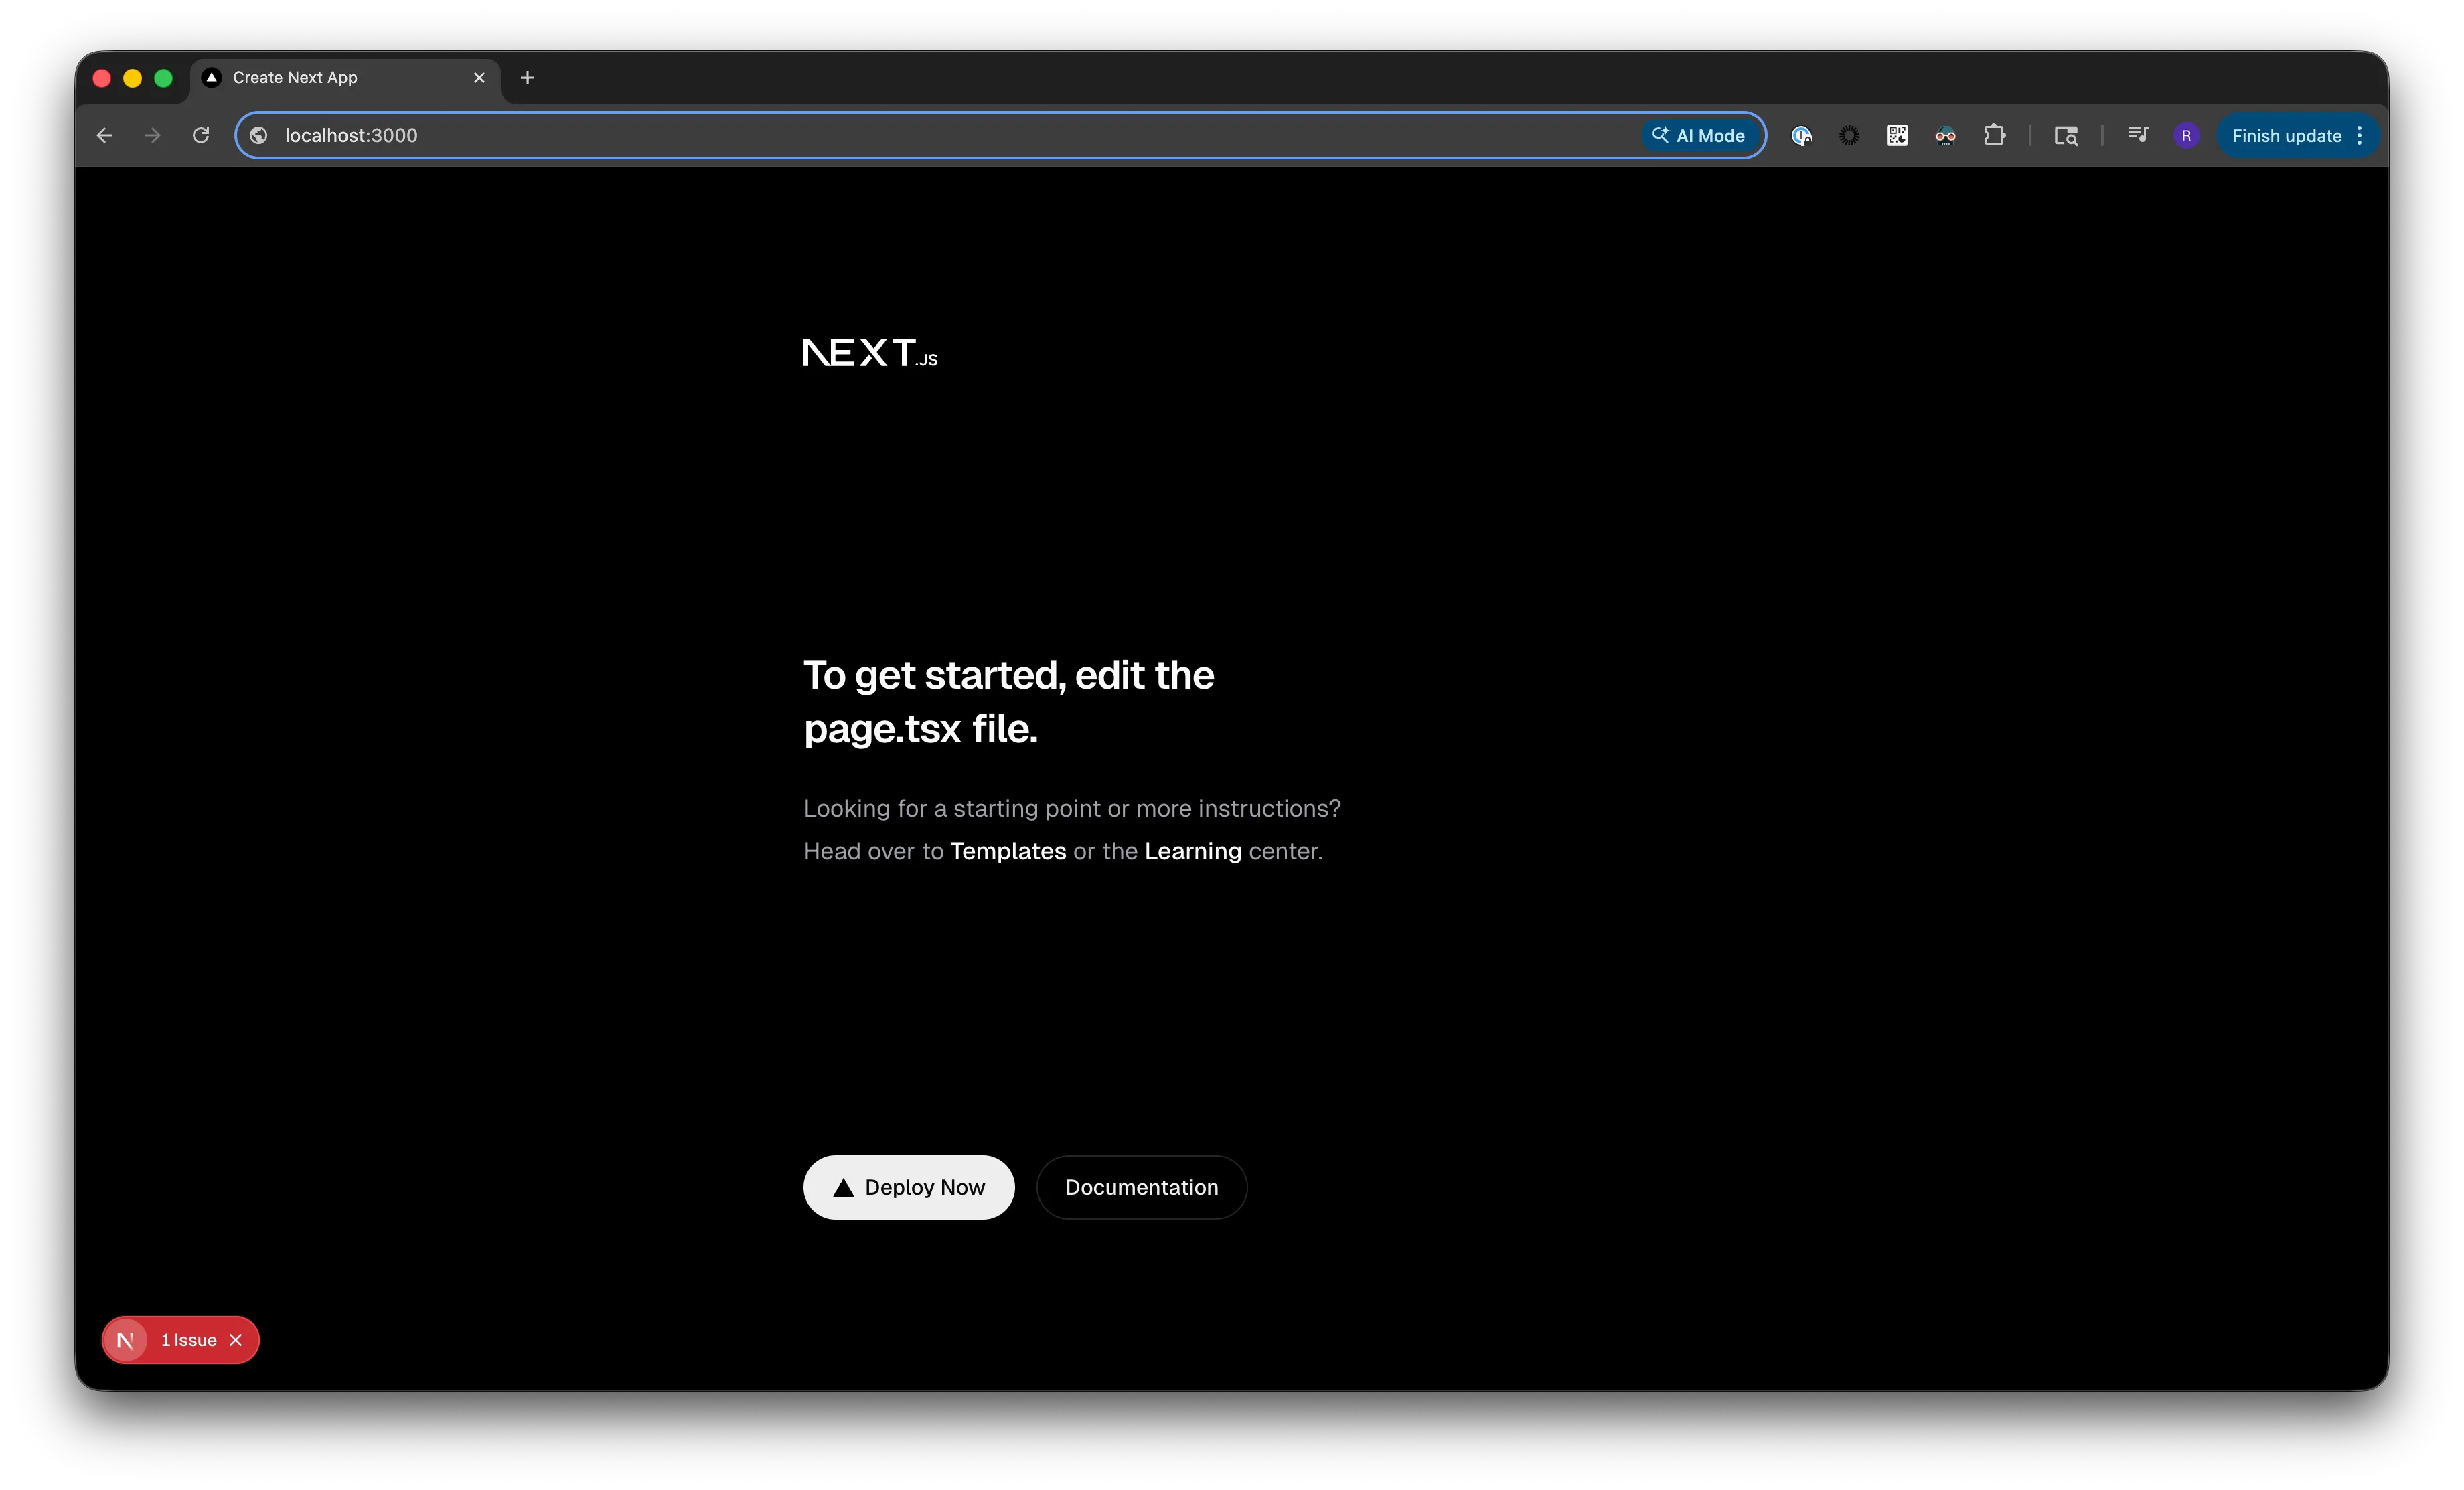Open Chrome's three-dot menu

coord(2360,135)
